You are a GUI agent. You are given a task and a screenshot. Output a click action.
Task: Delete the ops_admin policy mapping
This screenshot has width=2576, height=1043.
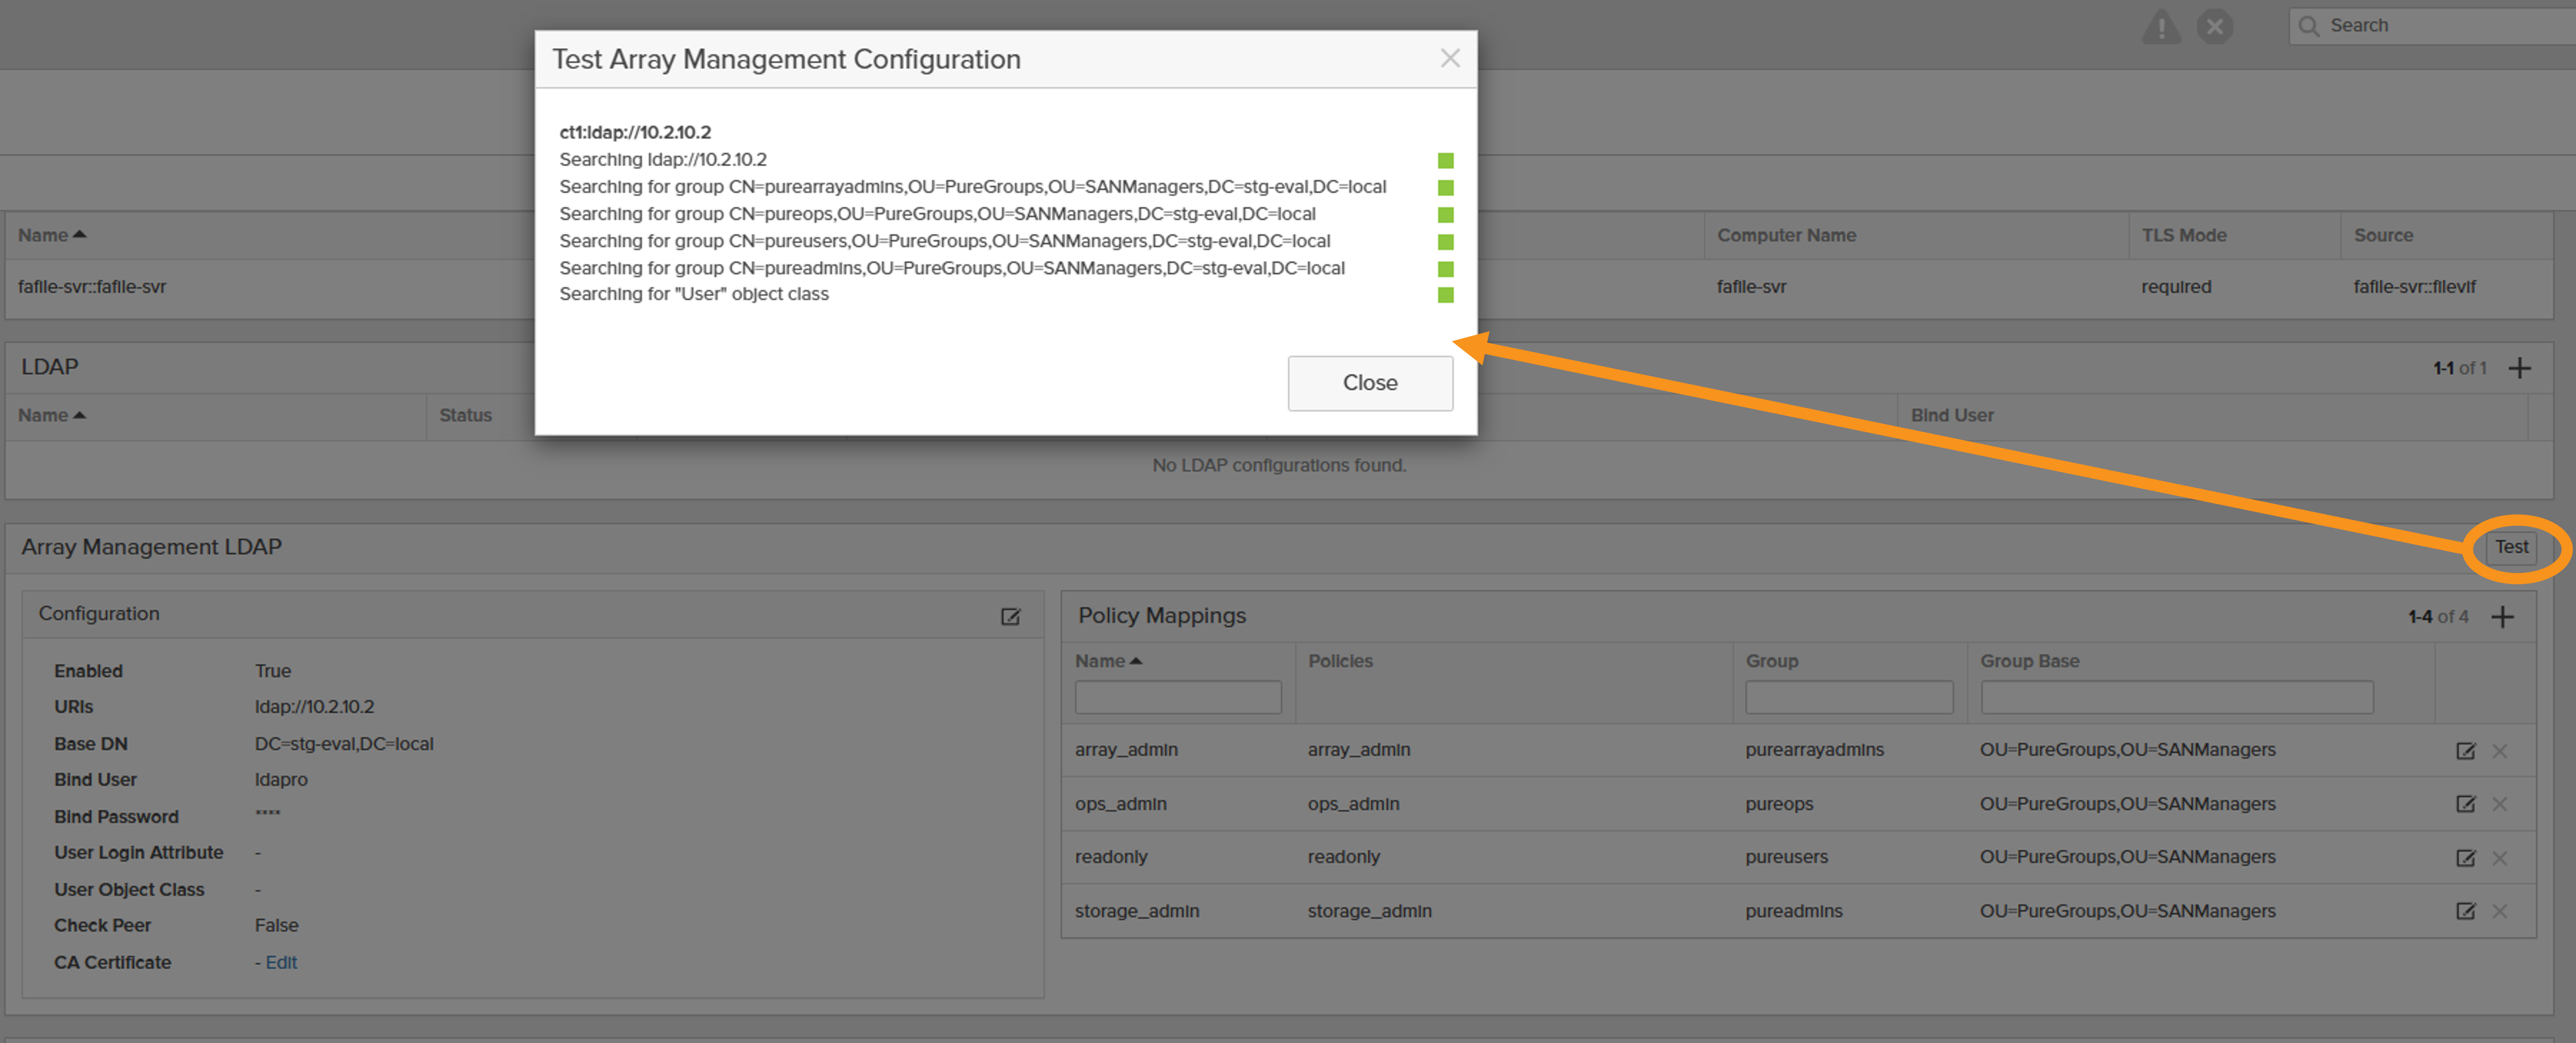tap(2499, 804)
